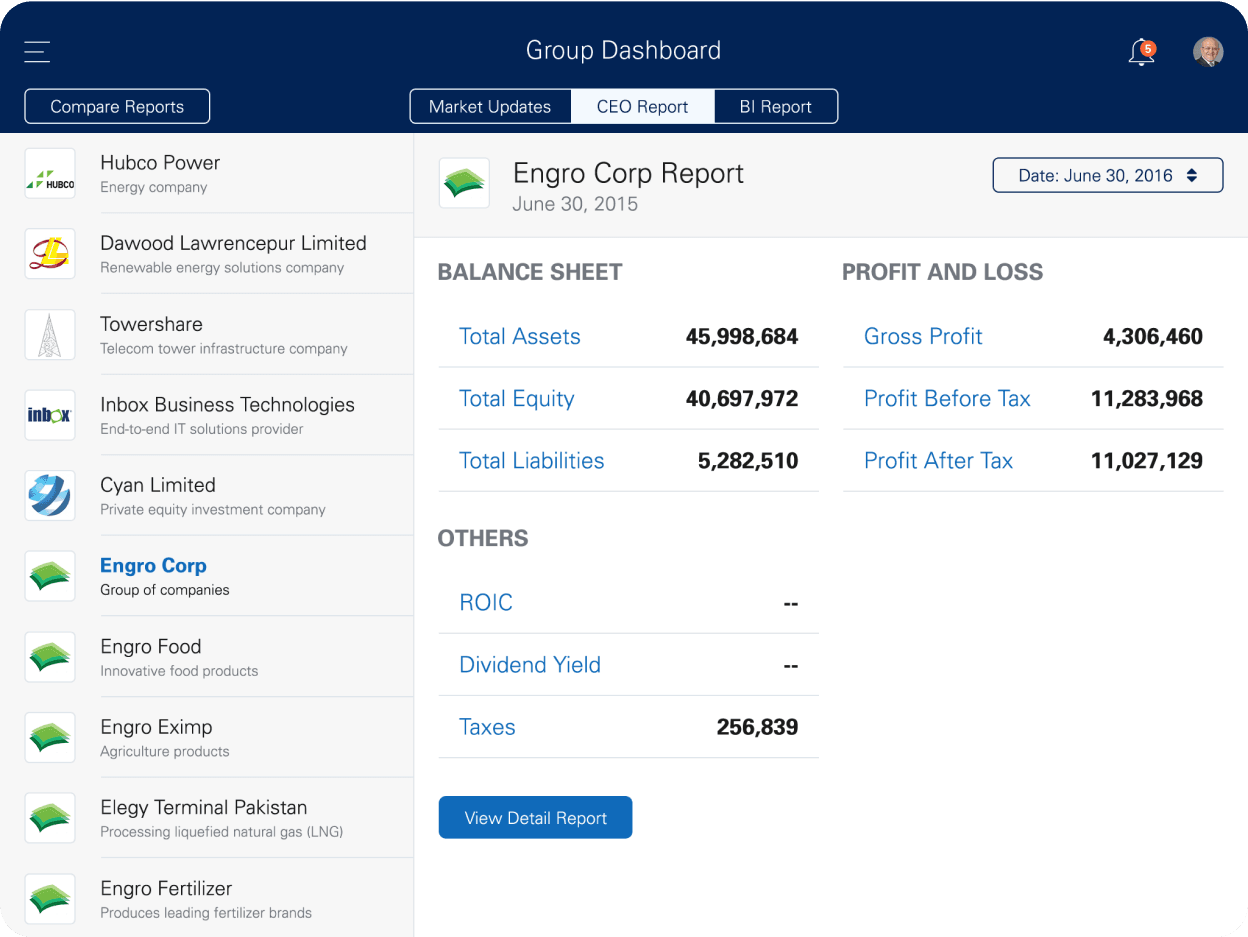Click the Profit After Tax value 11,027,129
Image resolution: width=1248 pixels, height=937 pixels.
pyautogui.click(x=1147, y=461)
